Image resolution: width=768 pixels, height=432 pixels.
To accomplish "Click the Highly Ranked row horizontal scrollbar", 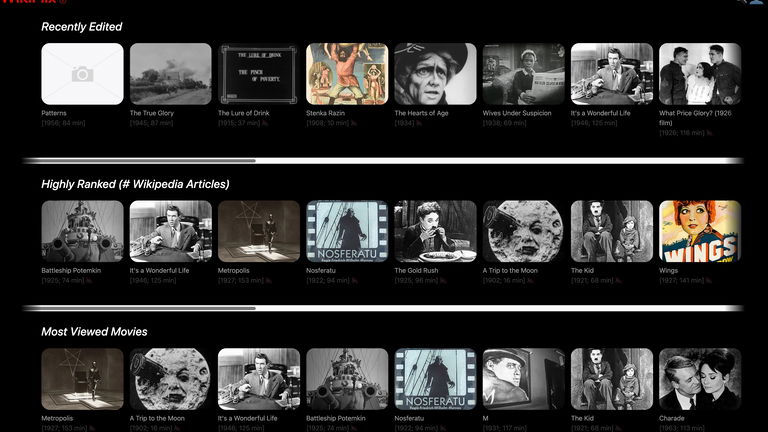I will pyautogui.click(x=140, y=308).
